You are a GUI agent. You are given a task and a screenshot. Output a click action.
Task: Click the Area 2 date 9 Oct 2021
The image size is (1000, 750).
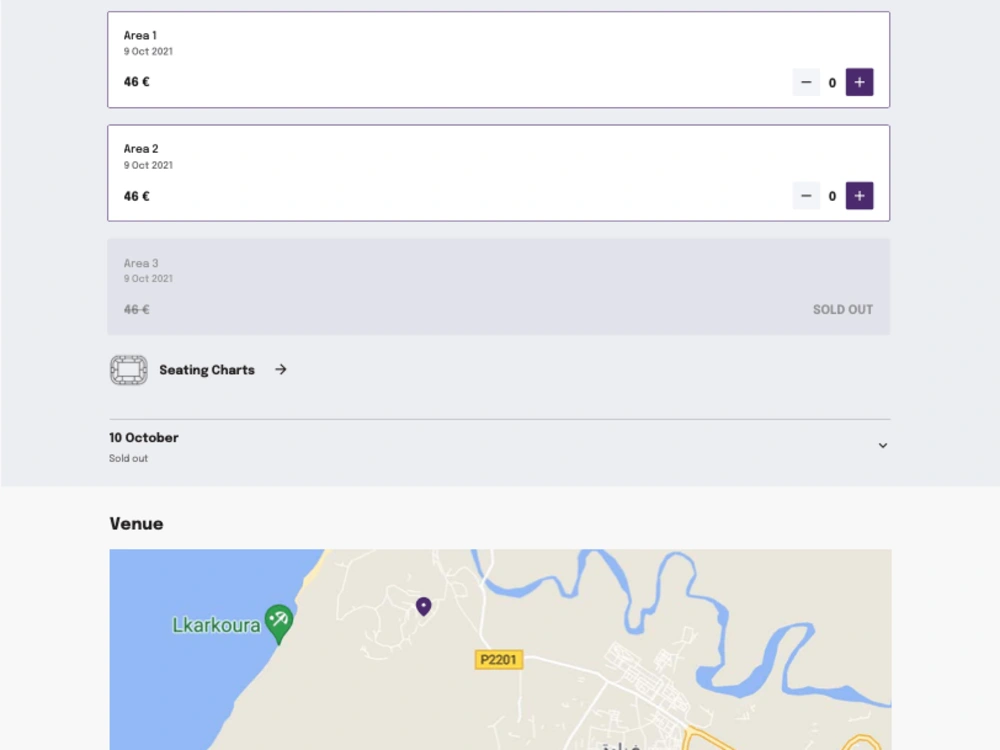[148, 165]
